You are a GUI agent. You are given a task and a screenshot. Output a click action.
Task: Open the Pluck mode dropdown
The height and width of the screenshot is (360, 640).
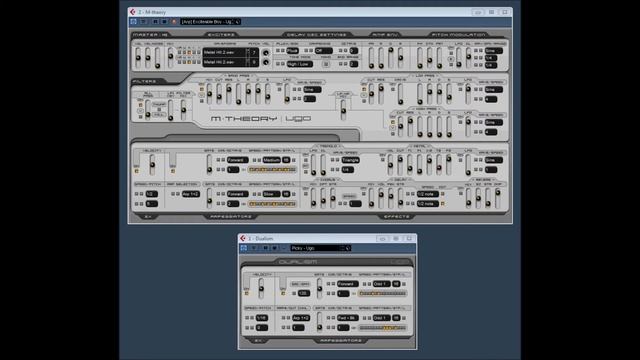[293, 51]
